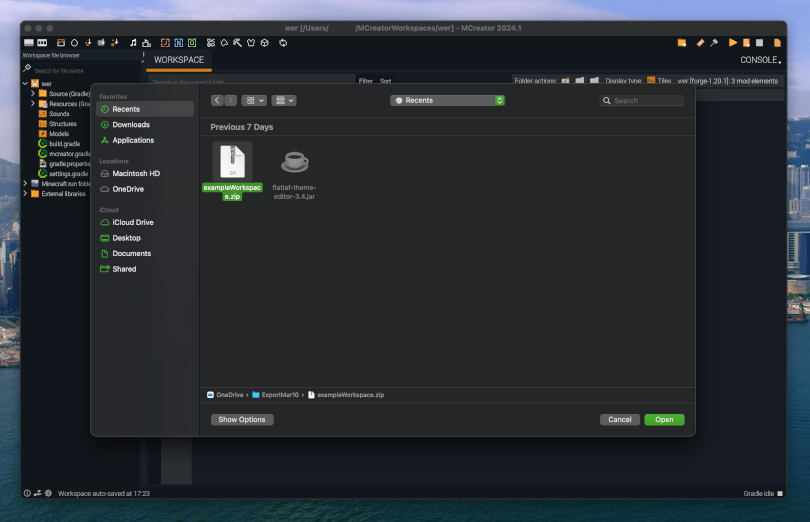
Task: Select Macintosh HD location
Action: click(145, 174)
